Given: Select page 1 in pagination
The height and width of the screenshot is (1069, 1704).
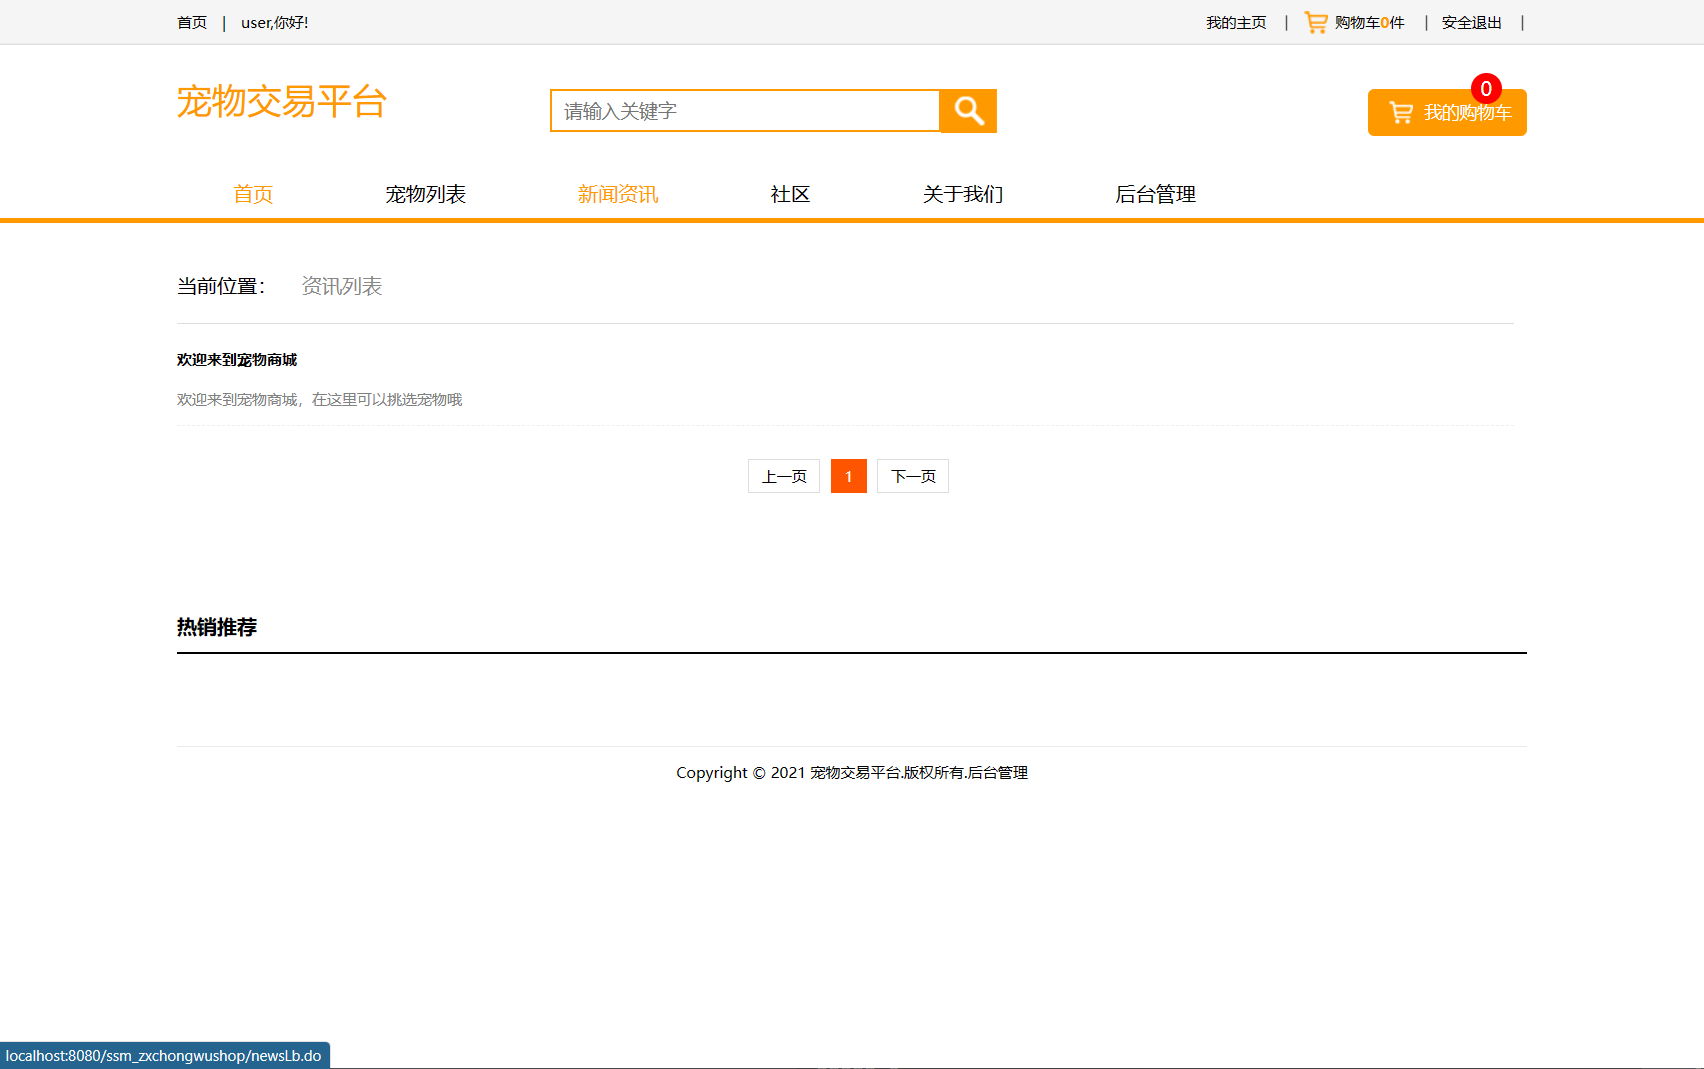Looking at the screenshot, I should coord(848,476).
